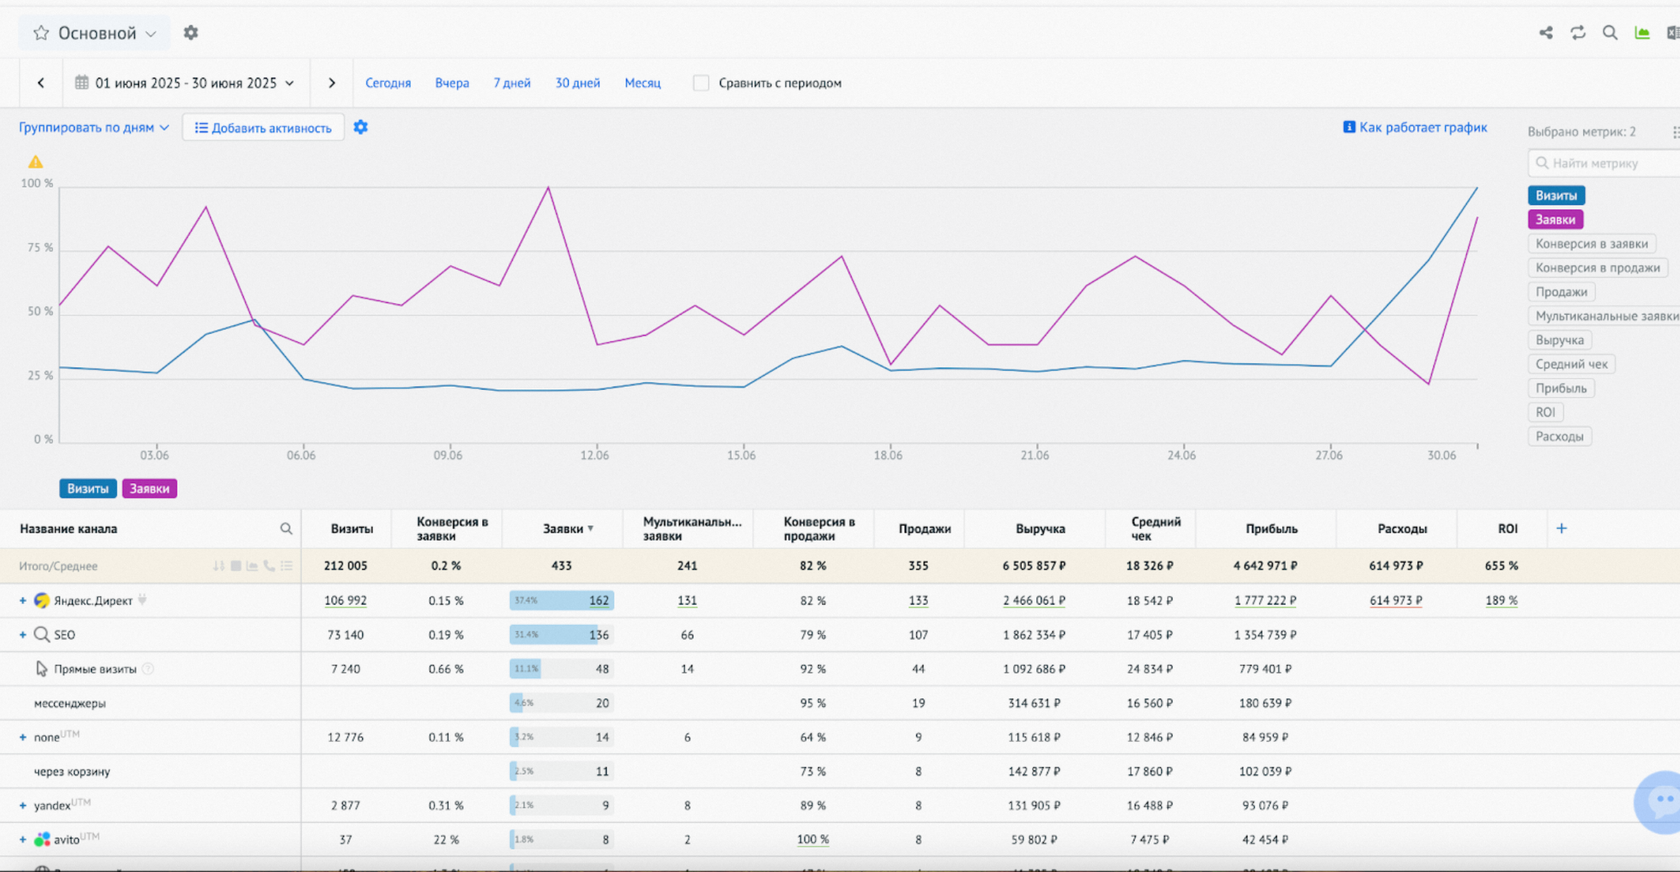This screenshot has width=1680, height=872.
Task: Click the green chart view icon
Action: tap(1642, 33)
